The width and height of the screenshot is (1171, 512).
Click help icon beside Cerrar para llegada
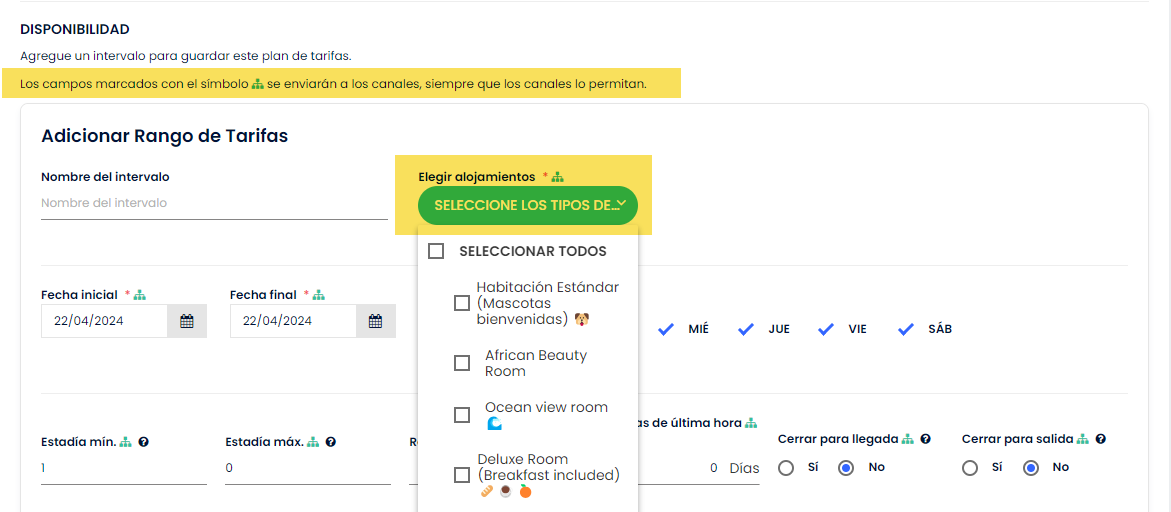point(926,439)
